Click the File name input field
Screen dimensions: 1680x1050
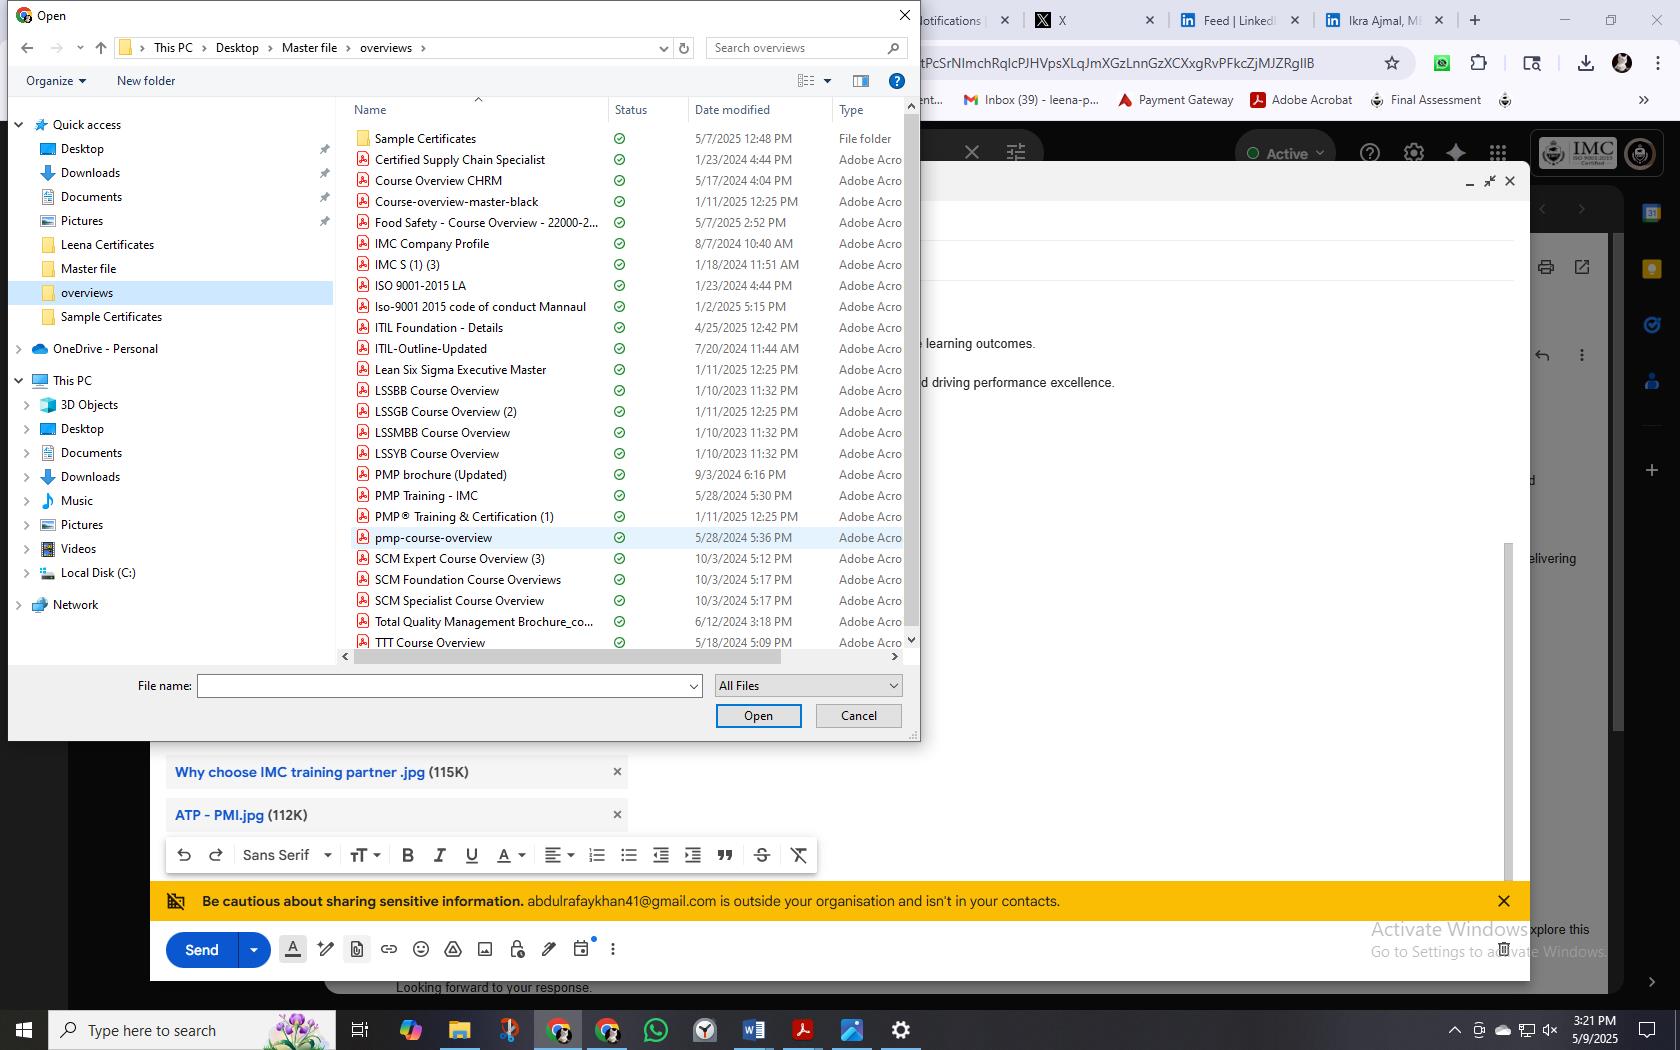tap(441, 686)
